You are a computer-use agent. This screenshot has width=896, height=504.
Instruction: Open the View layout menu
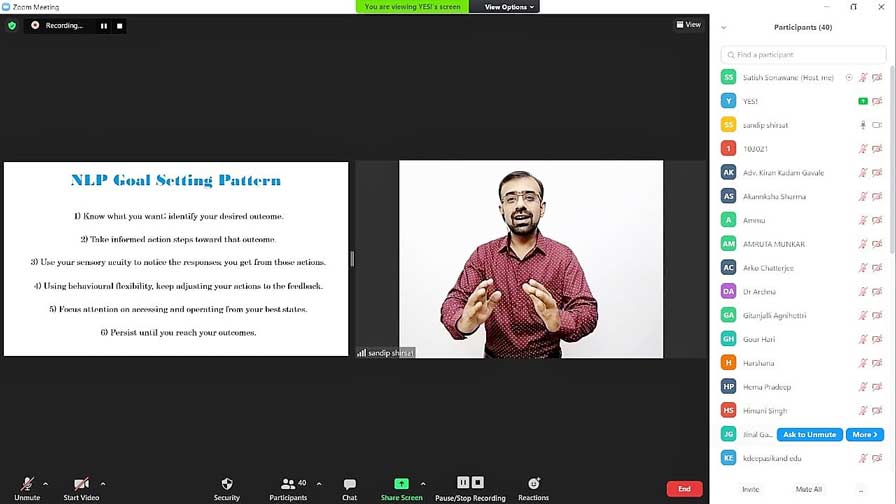pos(688,25)
